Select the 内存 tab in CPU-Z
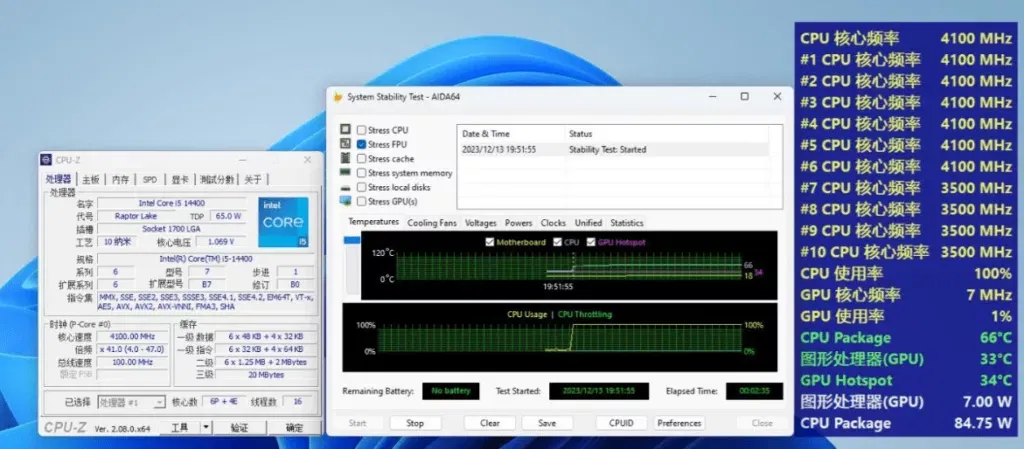 [120, 179]
